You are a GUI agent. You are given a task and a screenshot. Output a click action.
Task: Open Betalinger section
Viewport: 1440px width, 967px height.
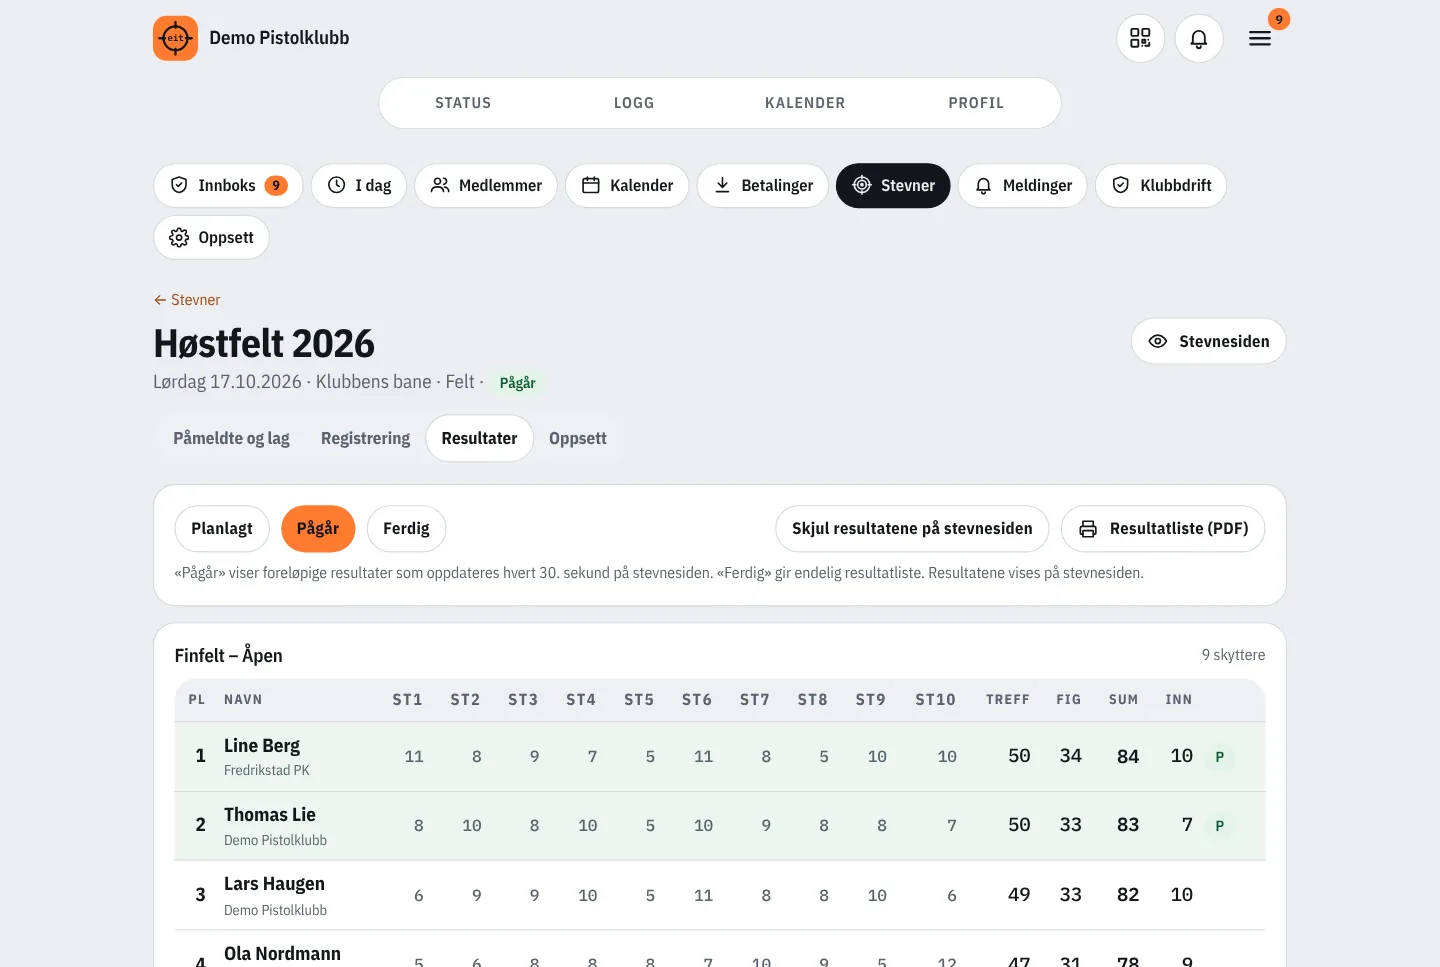[x=763, y=185]
